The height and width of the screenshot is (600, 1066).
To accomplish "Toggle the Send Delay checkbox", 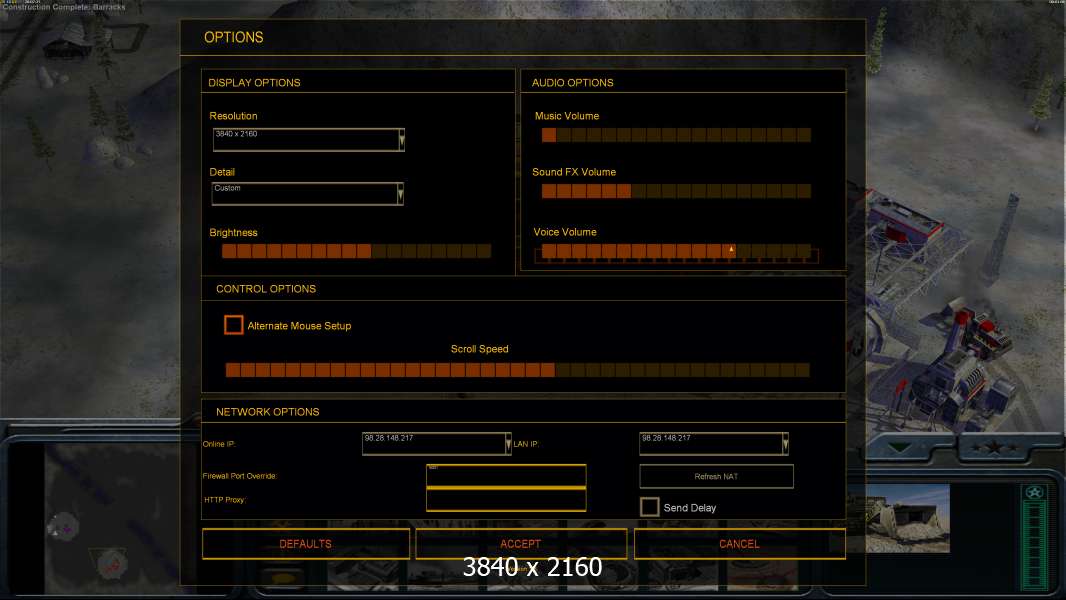I will click(650, 507).
